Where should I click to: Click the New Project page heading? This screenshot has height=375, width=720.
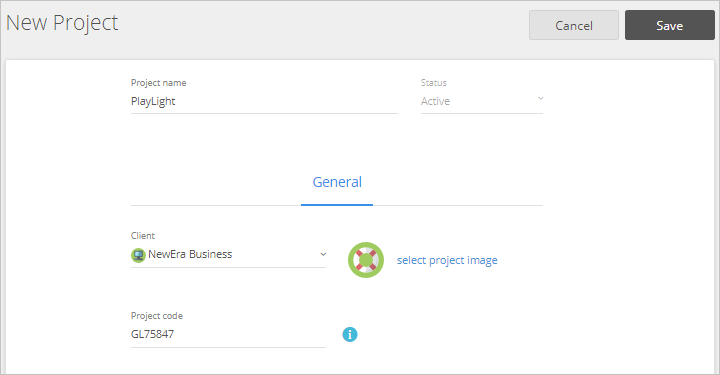pos(62,23)
